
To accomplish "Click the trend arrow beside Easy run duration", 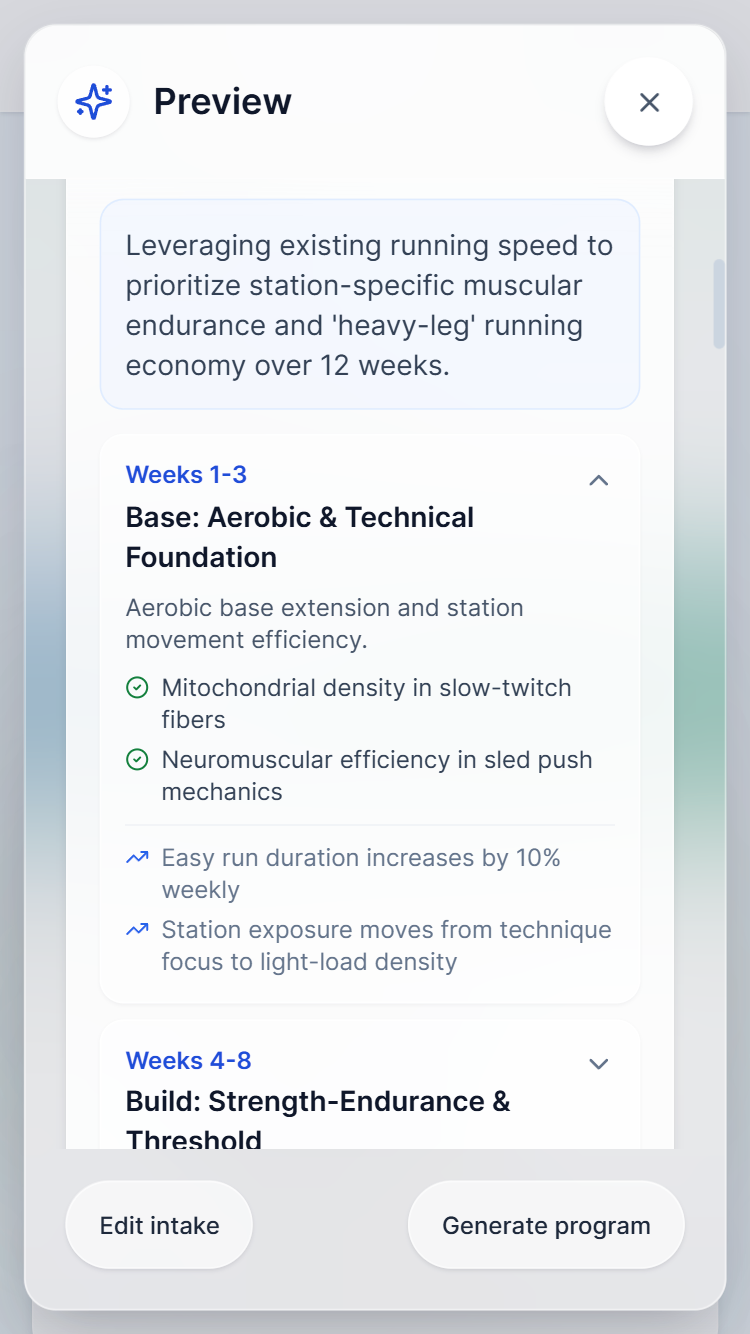I will tap(137, 858).
